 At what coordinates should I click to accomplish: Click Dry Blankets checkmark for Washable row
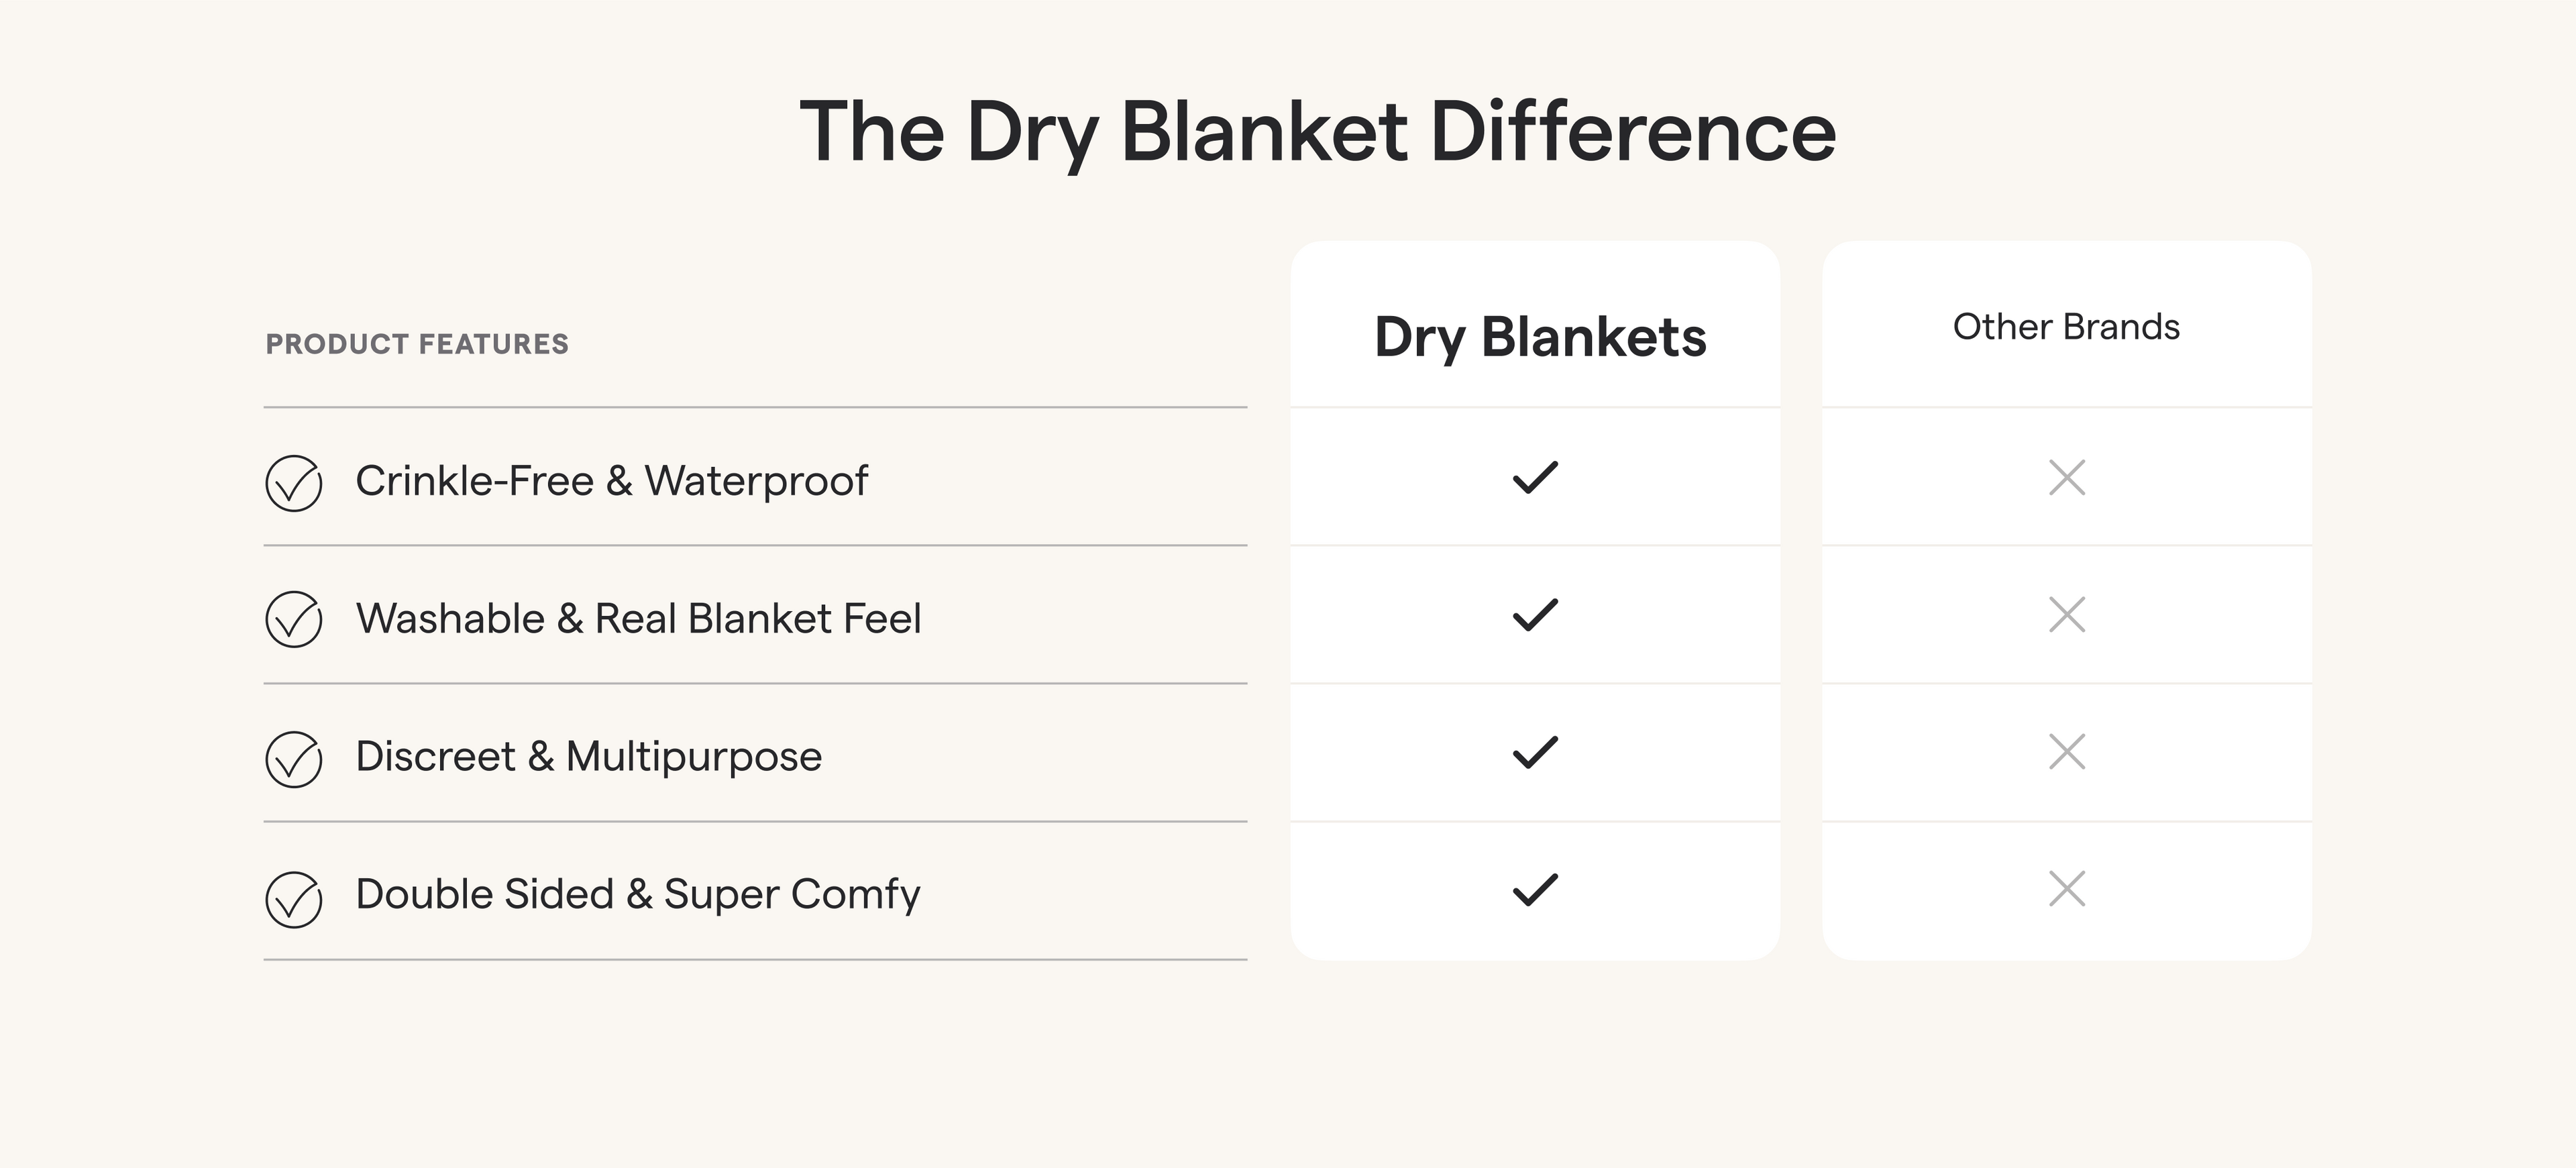[1535, 615]
